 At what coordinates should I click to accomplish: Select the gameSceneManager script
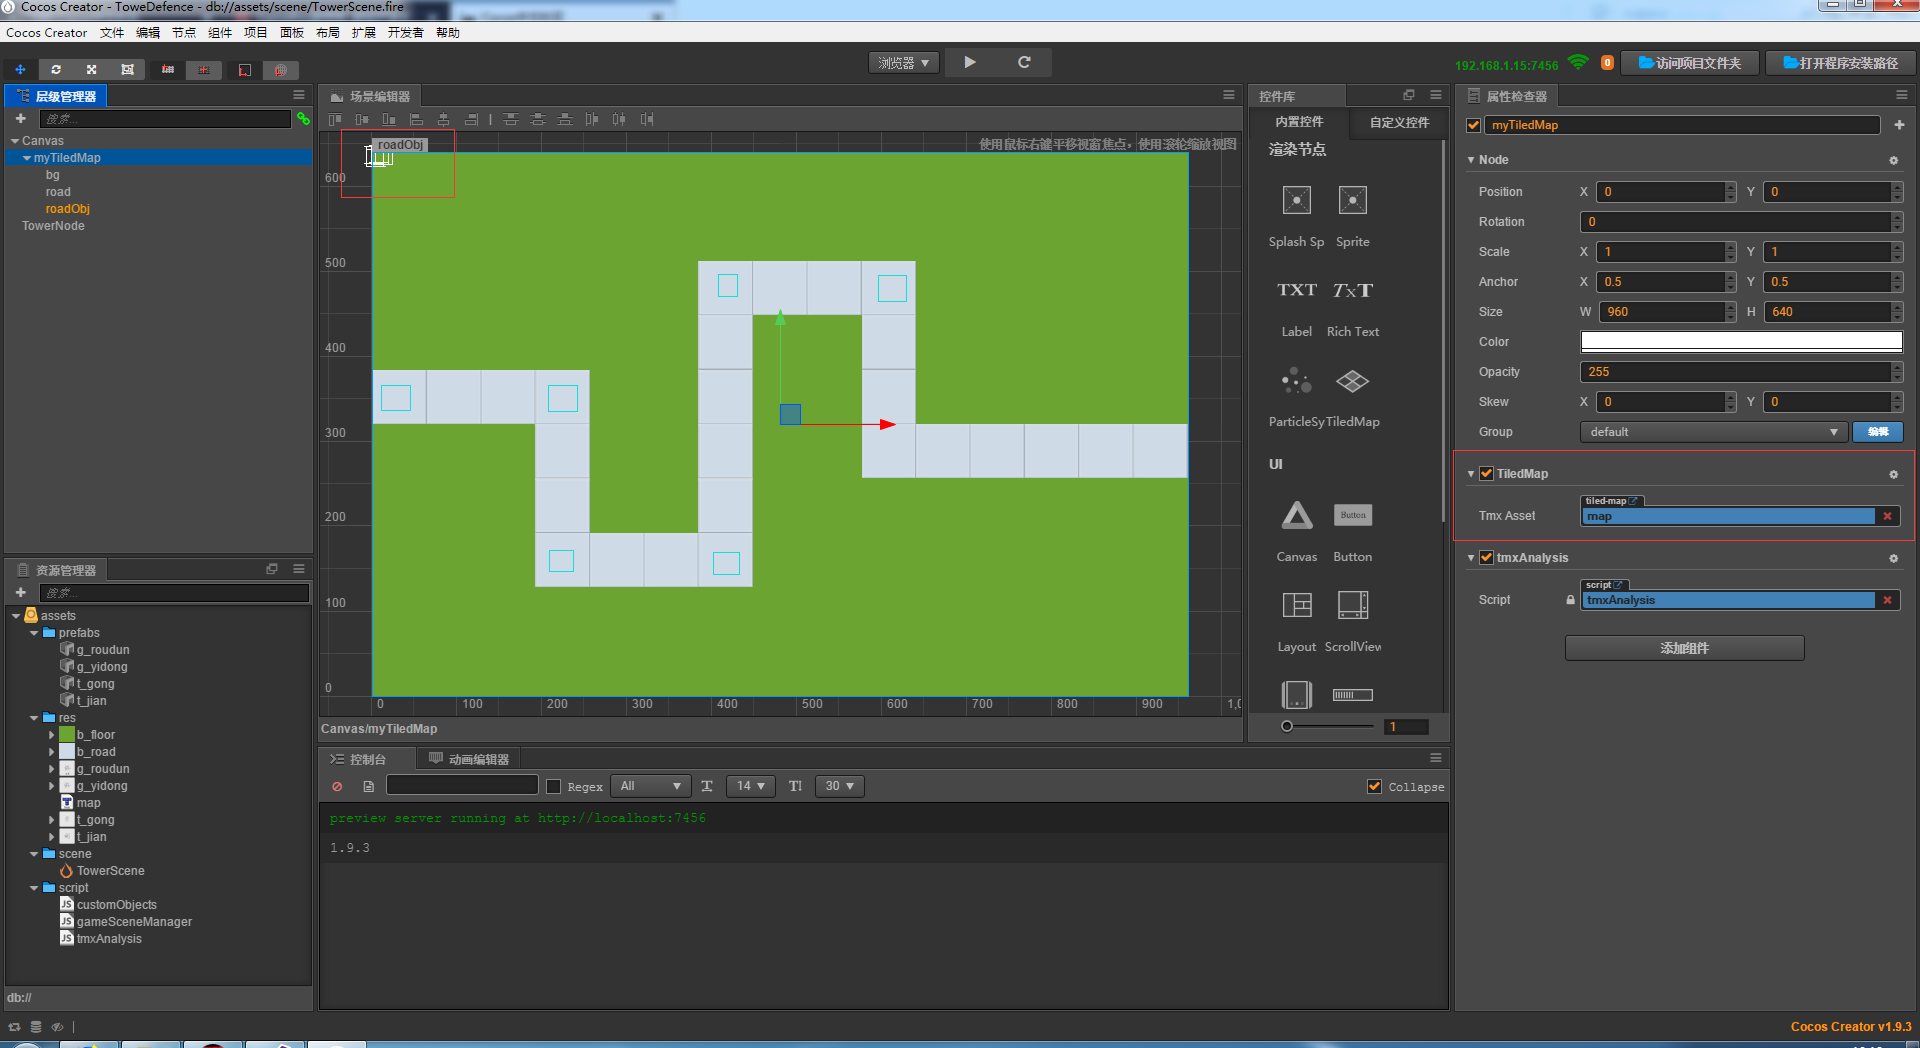134,922
